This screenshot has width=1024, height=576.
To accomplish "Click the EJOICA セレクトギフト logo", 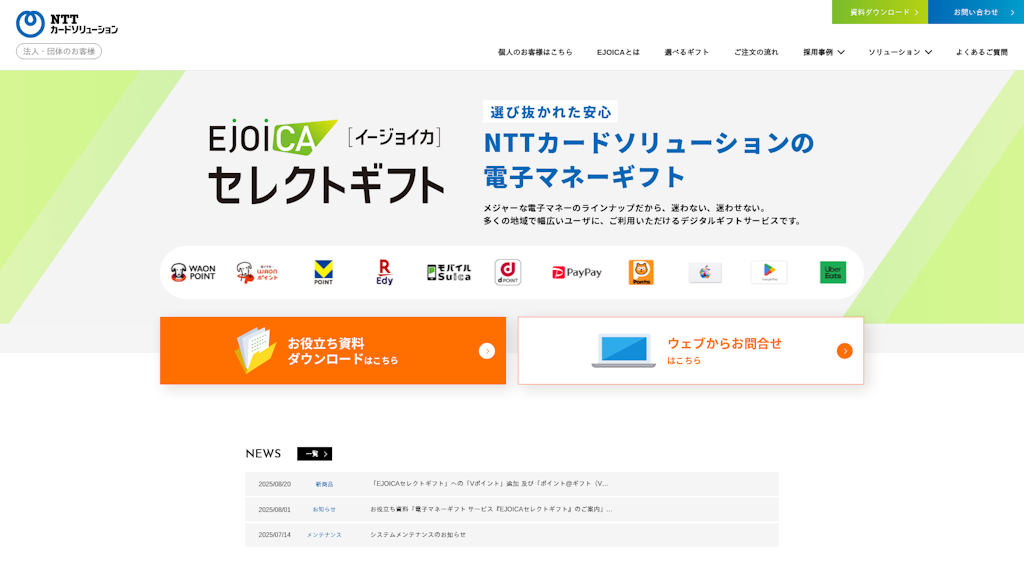I will 326,161.
